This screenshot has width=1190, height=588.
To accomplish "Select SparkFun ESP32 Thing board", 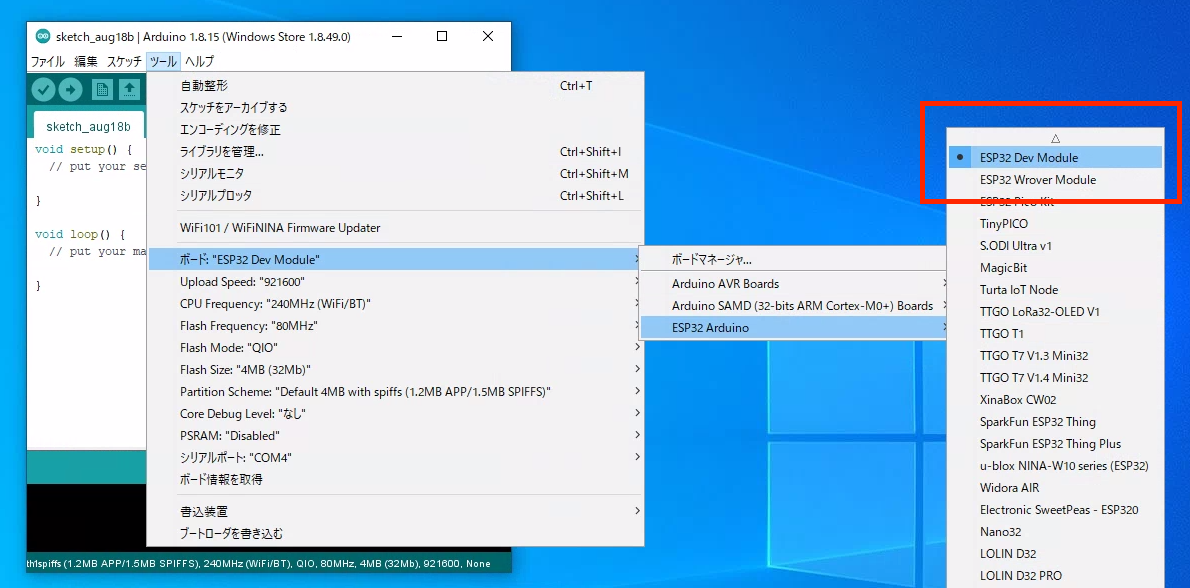I will click(x=1055, y=422).
